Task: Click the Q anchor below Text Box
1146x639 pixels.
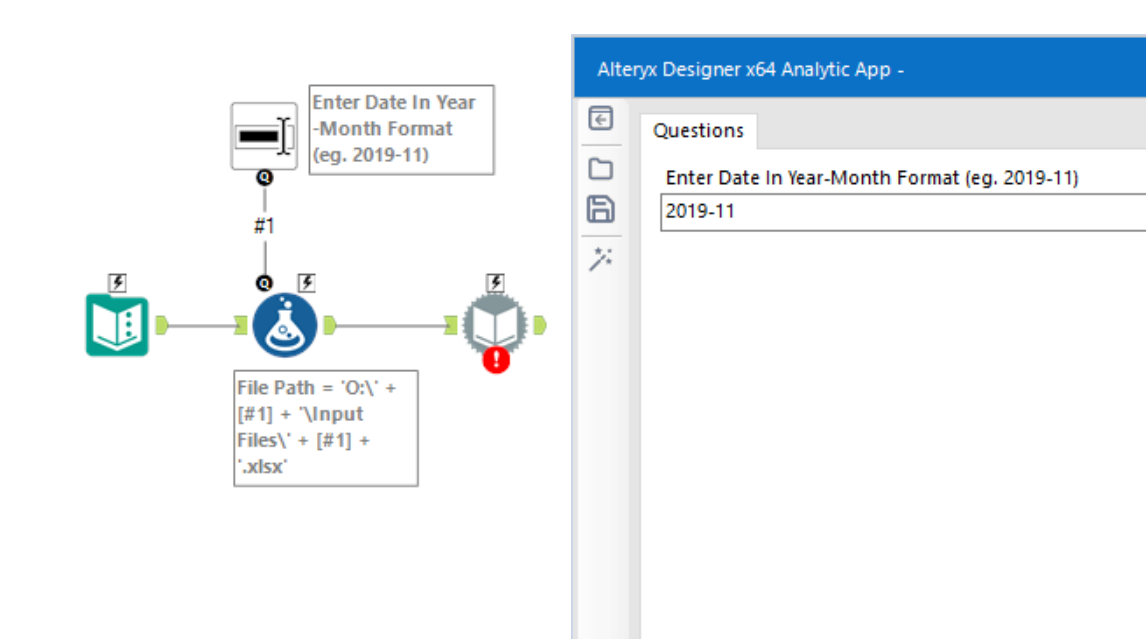Action: [264, 178]
